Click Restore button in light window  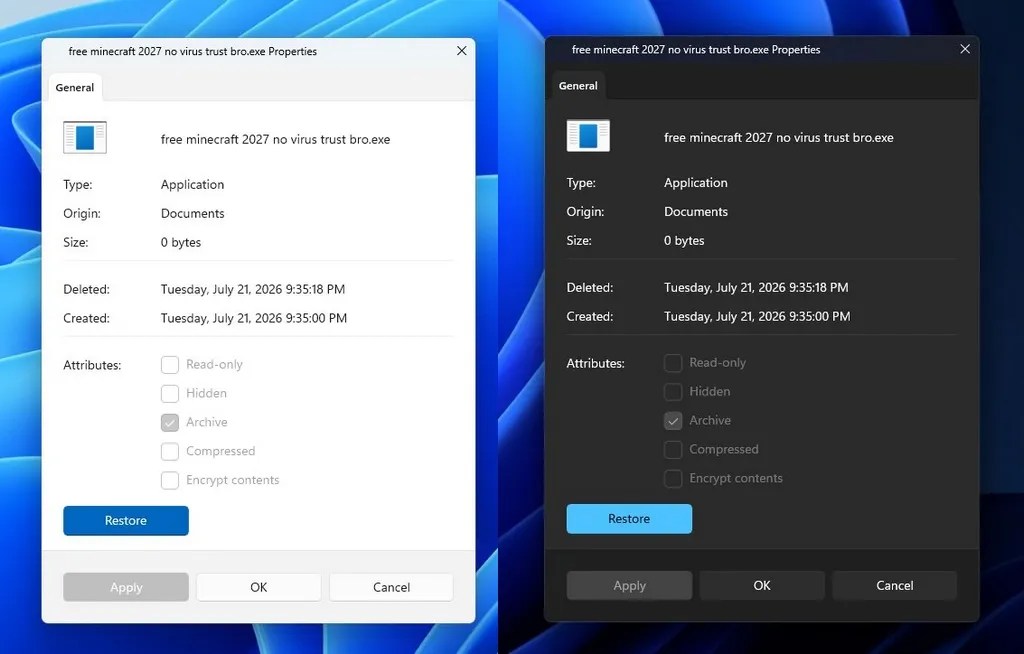126,521
